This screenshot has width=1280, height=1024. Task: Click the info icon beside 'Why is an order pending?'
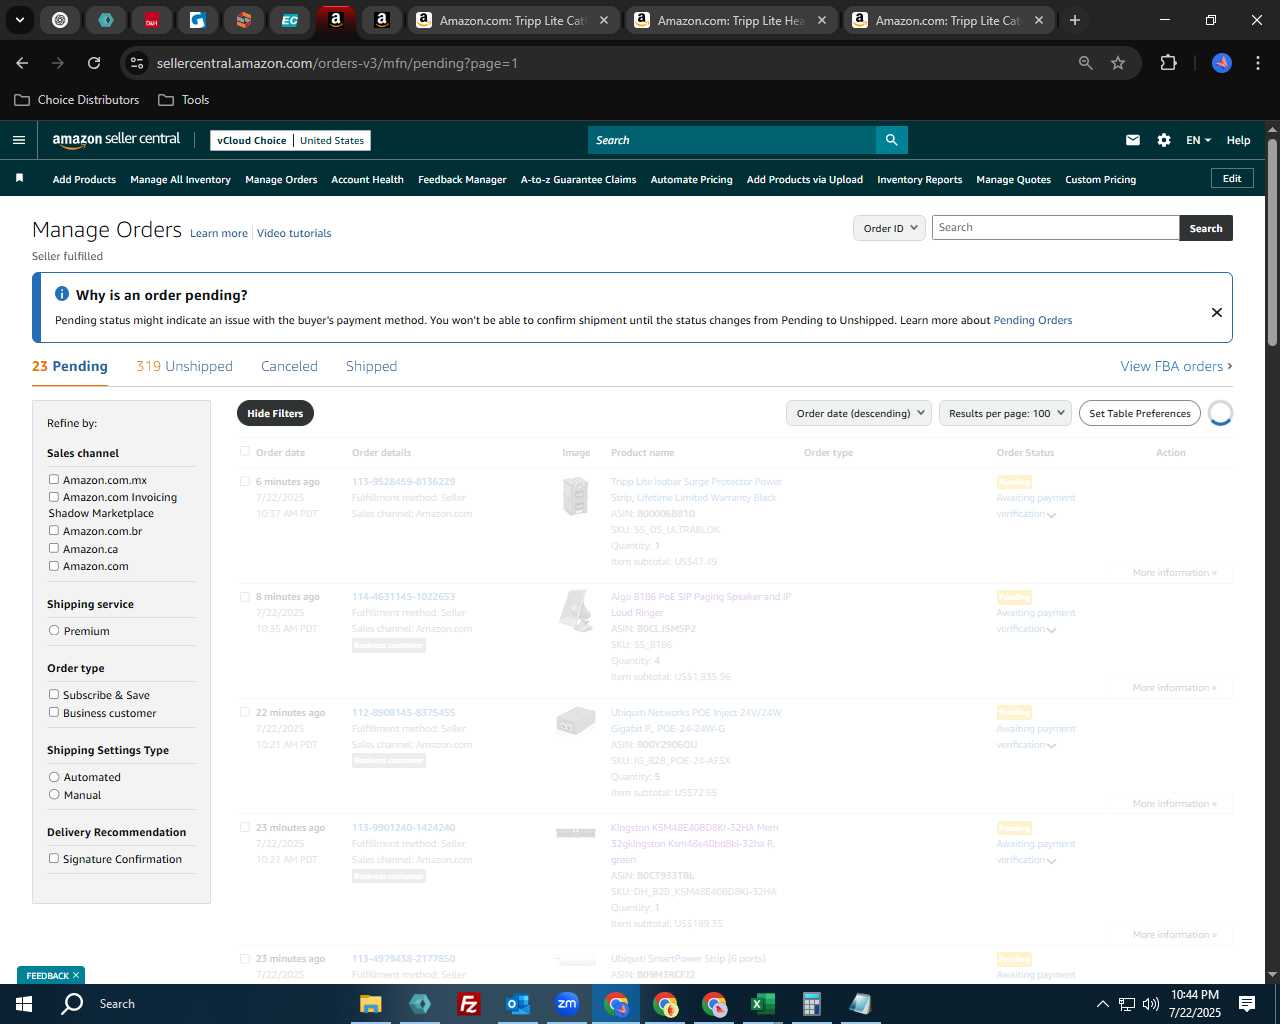pyautogui.click(x=62, y=294)
